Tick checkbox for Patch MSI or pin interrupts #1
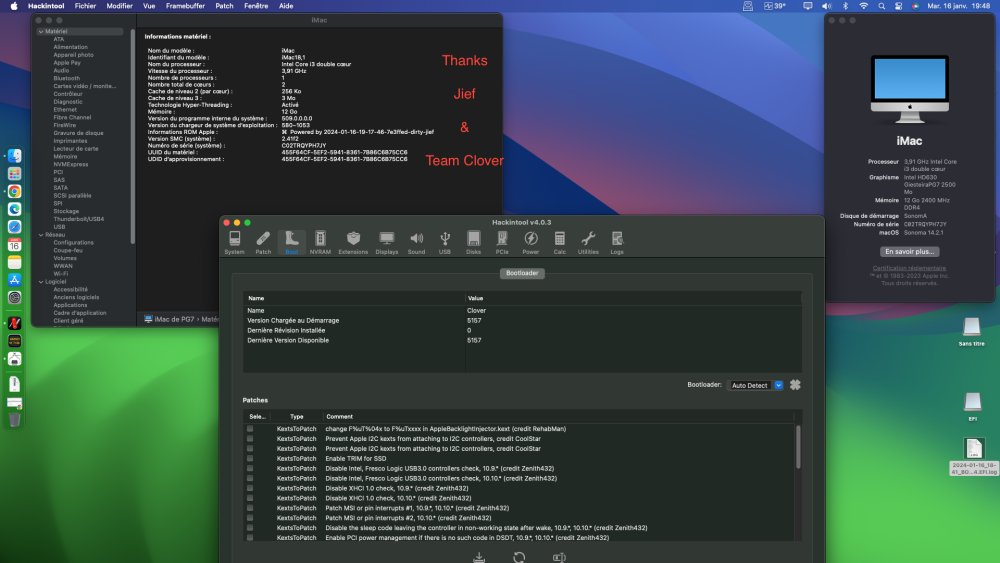Image resolution: width=1000 pixels, height=563 pixels. tap(250, 508)
